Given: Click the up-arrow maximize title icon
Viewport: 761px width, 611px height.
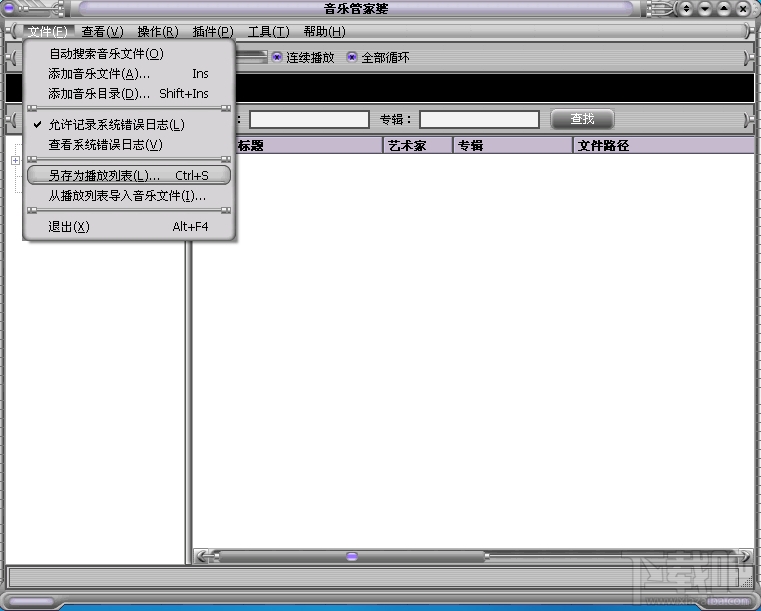Looking at the screenshot, I should 724,8.
